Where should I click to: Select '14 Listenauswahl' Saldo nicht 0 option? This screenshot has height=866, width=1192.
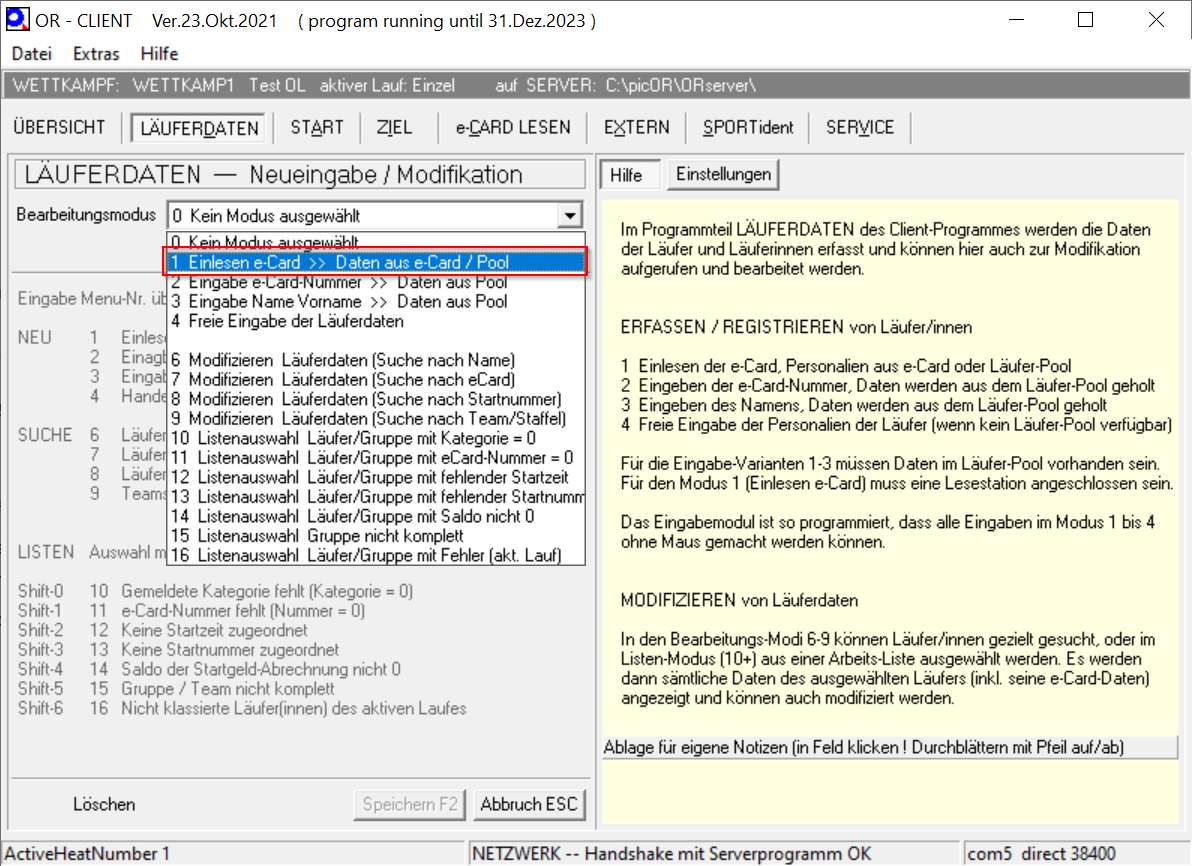tap(352, 516)
